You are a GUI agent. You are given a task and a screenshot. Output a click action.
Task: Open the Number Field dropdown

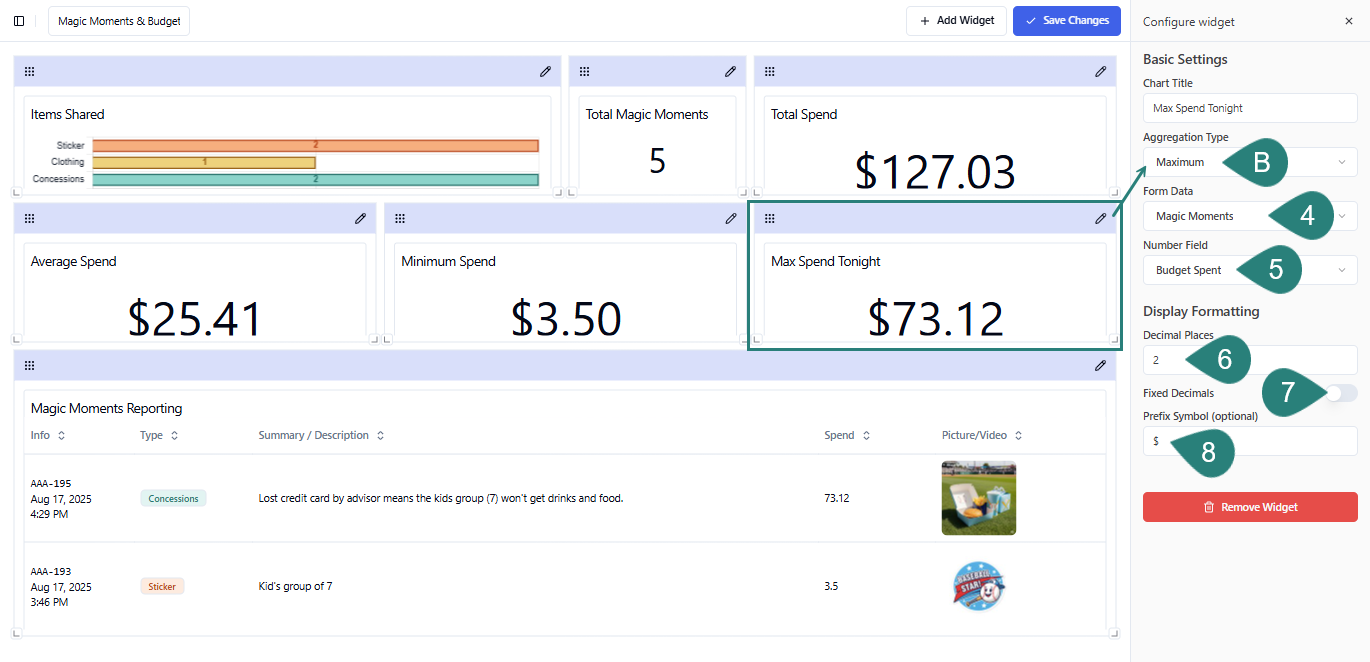click(x=1340, y=270)
